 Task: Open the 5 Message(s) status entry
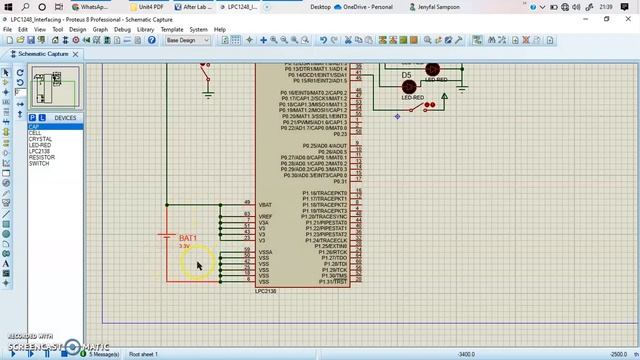click(100, 354)
